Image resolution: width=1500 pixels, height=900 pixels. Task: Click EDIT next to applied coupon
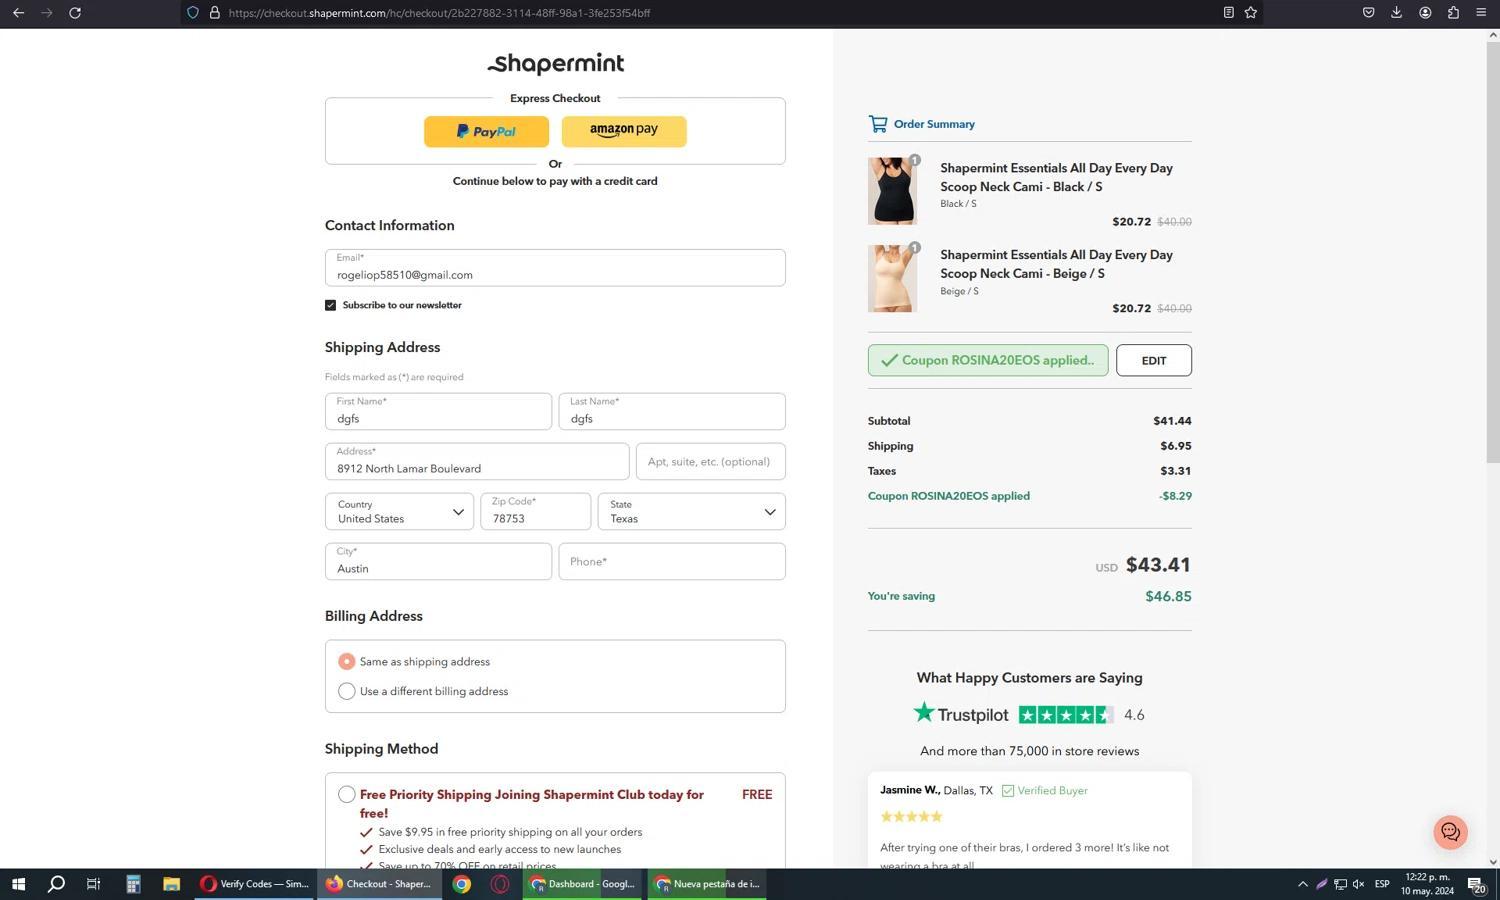1153,361
